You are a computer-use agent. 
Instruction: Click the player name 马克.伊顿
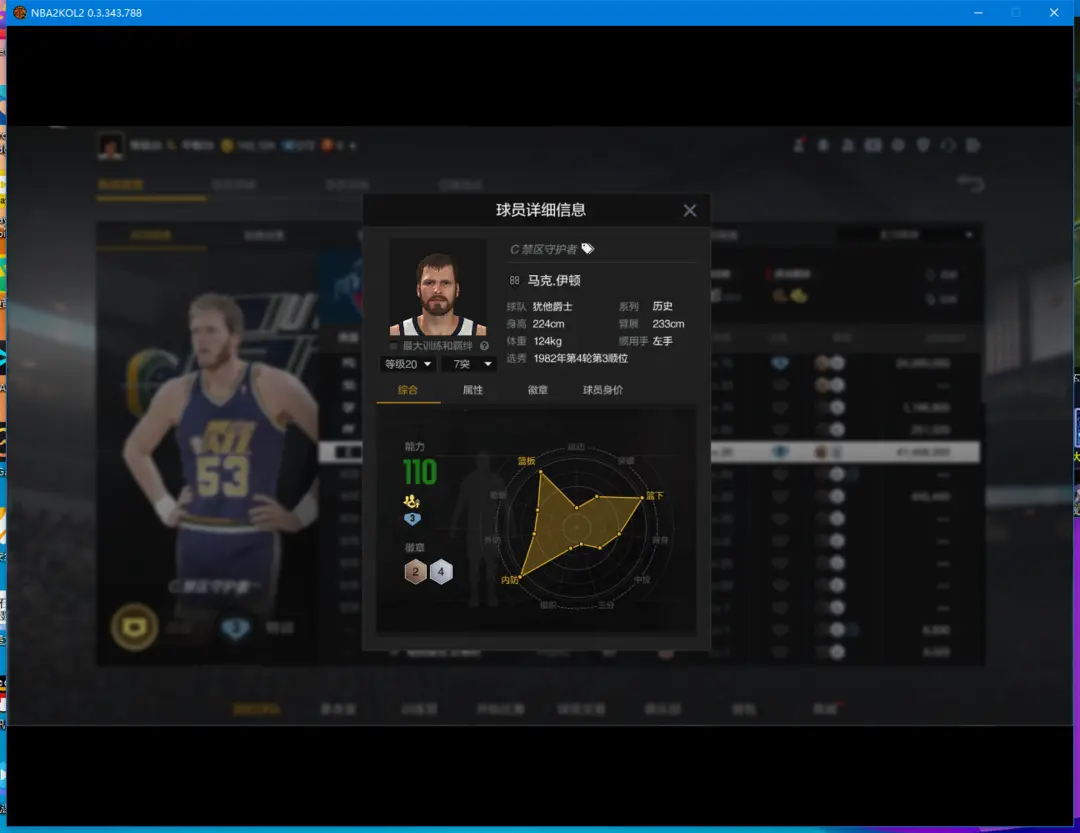[554, 280]
